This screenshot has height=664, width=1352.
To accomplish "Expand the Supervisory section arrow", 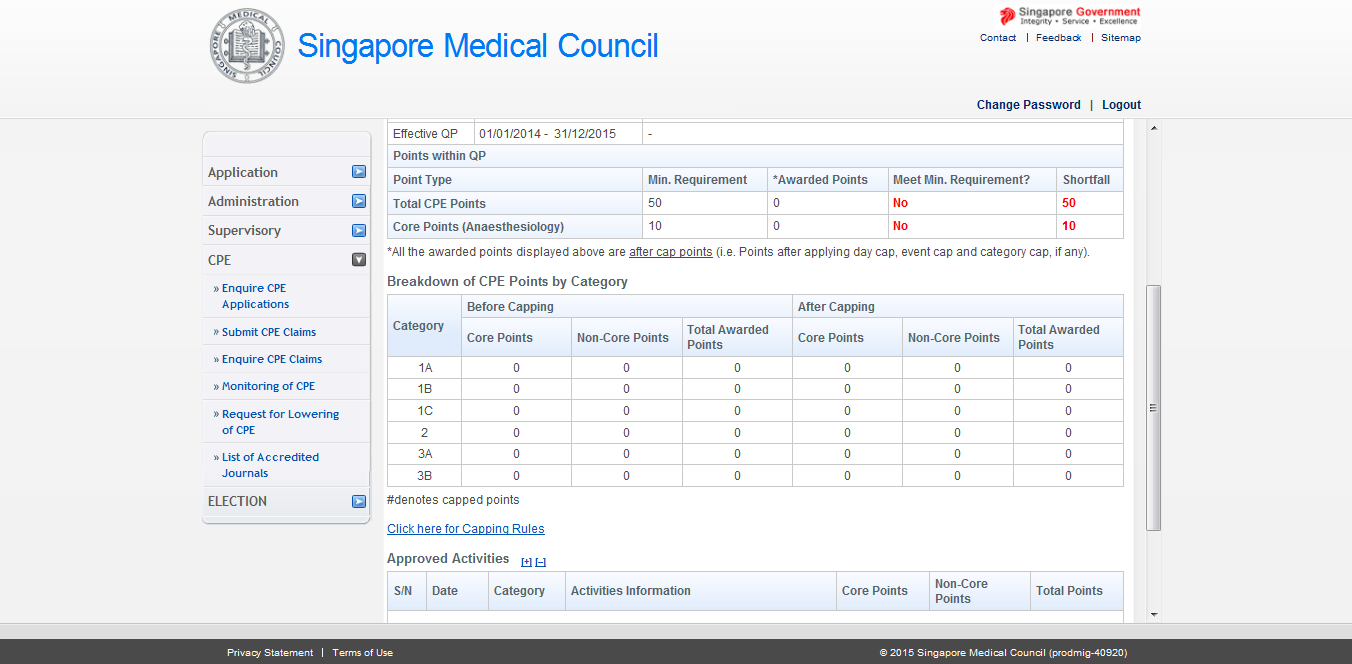I will [359, 230].
